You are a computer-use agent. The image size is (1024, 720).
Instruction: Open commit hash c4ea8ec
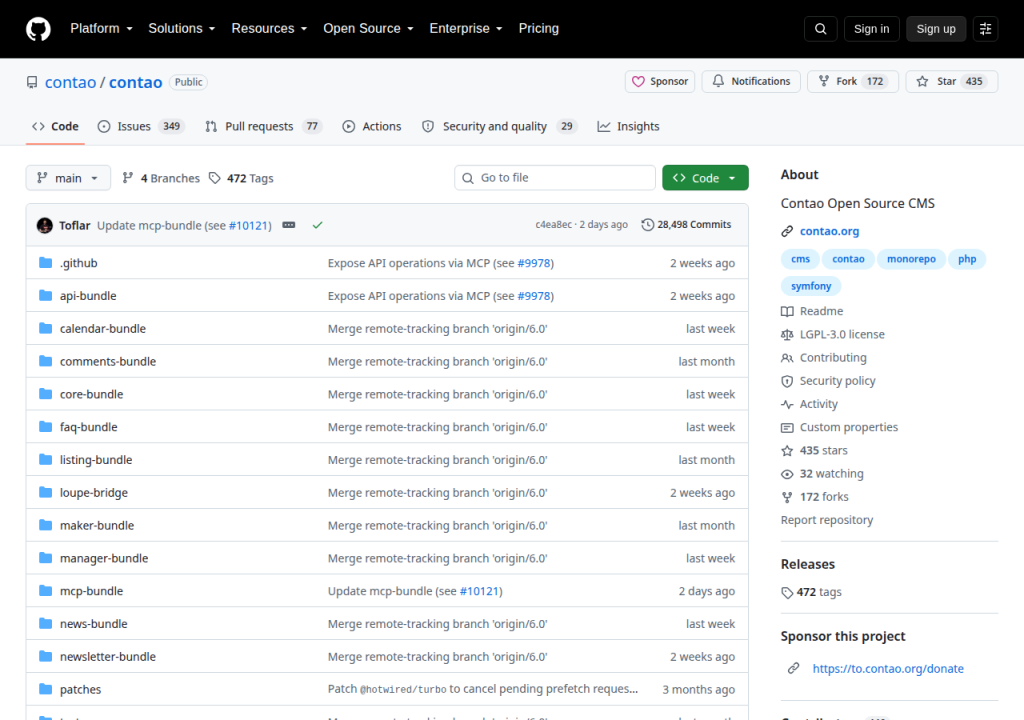553,225
